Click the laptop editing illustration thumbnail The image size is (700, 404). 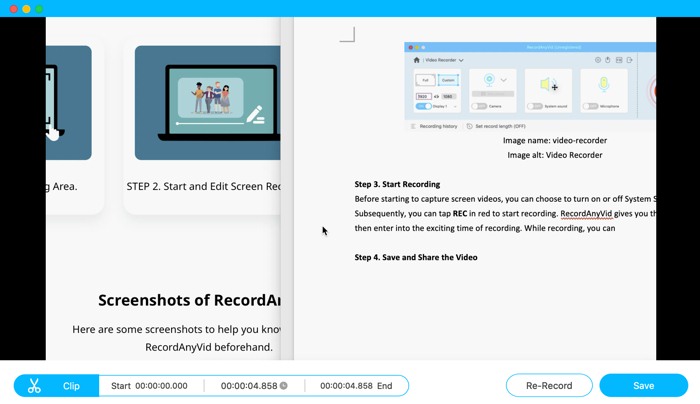208,103
